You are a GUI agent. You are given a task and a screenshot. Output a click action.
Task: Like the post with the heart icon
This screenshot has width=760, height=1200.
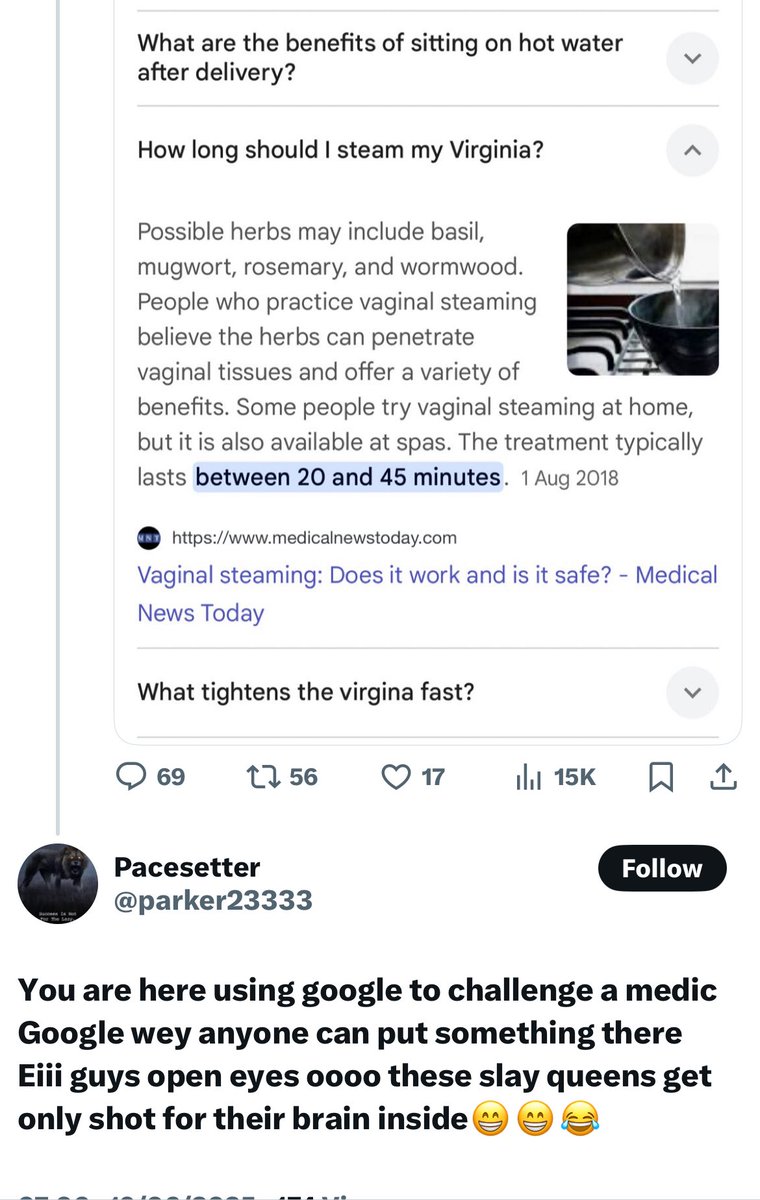(x=397, y=776)
